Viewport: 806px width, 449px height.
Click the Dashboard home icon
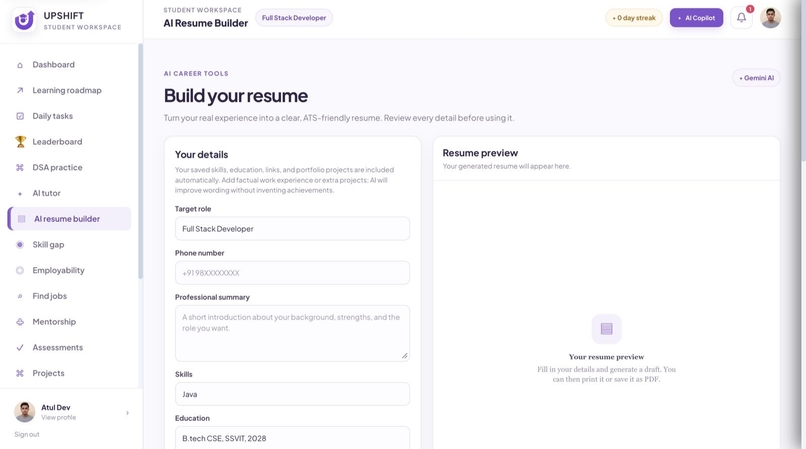(20, 65)
